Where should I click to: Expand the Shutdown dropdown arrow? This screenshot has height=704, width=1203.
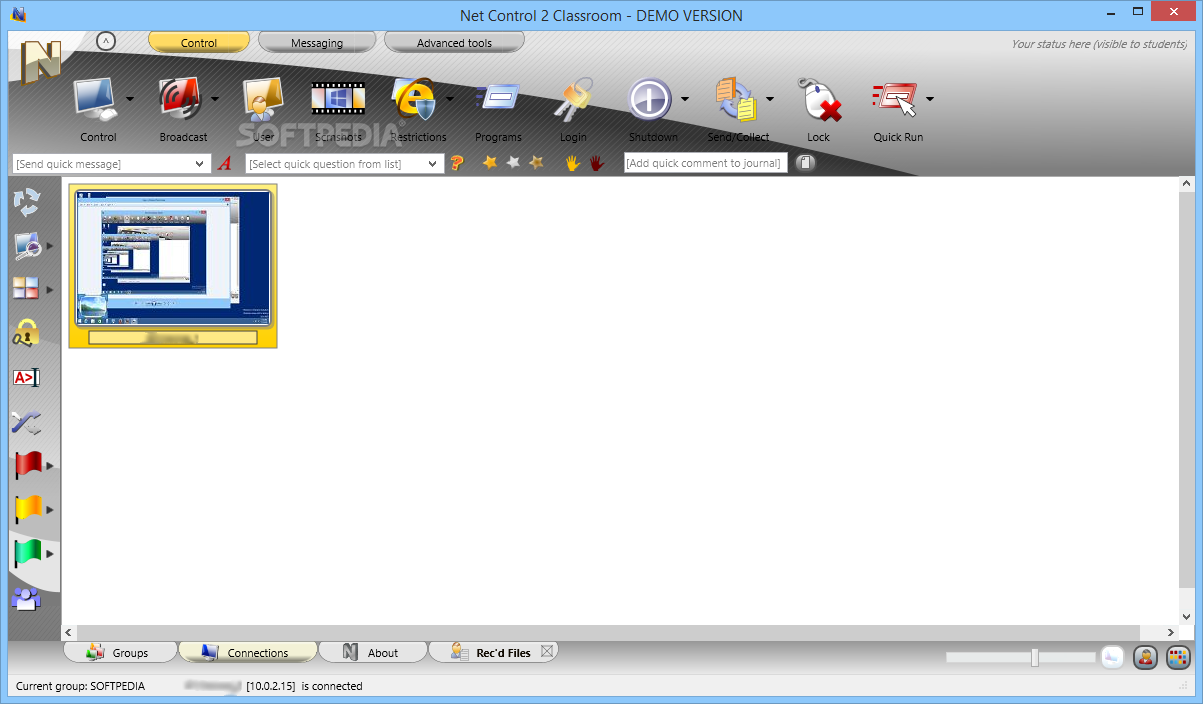click(x=685, y=99)
